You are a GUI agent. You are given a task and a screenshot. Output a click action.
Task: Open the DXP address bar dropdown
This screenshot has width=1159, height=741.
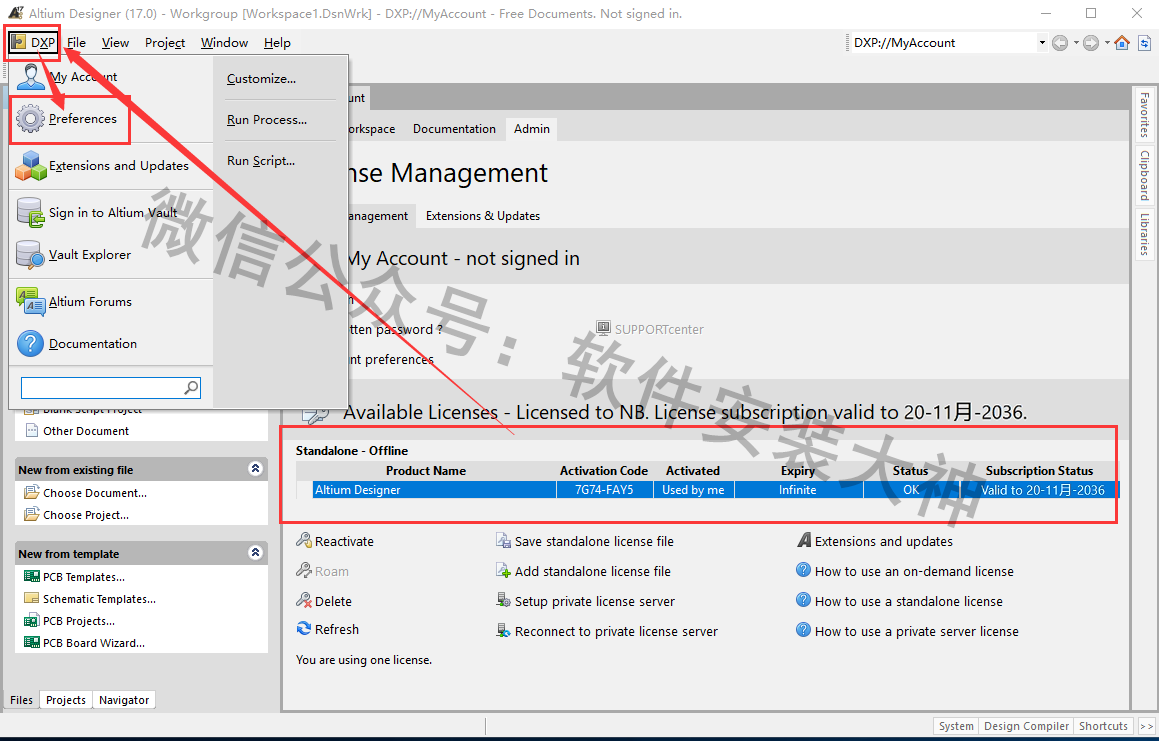coord(1041,43)
